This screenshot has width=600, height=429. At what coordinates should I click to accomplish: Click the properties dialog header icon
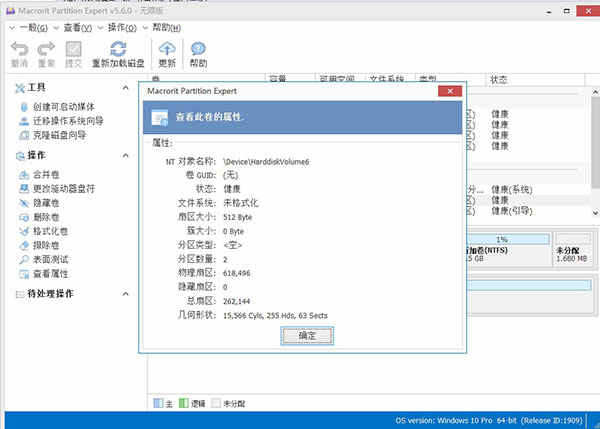point(160,118)
